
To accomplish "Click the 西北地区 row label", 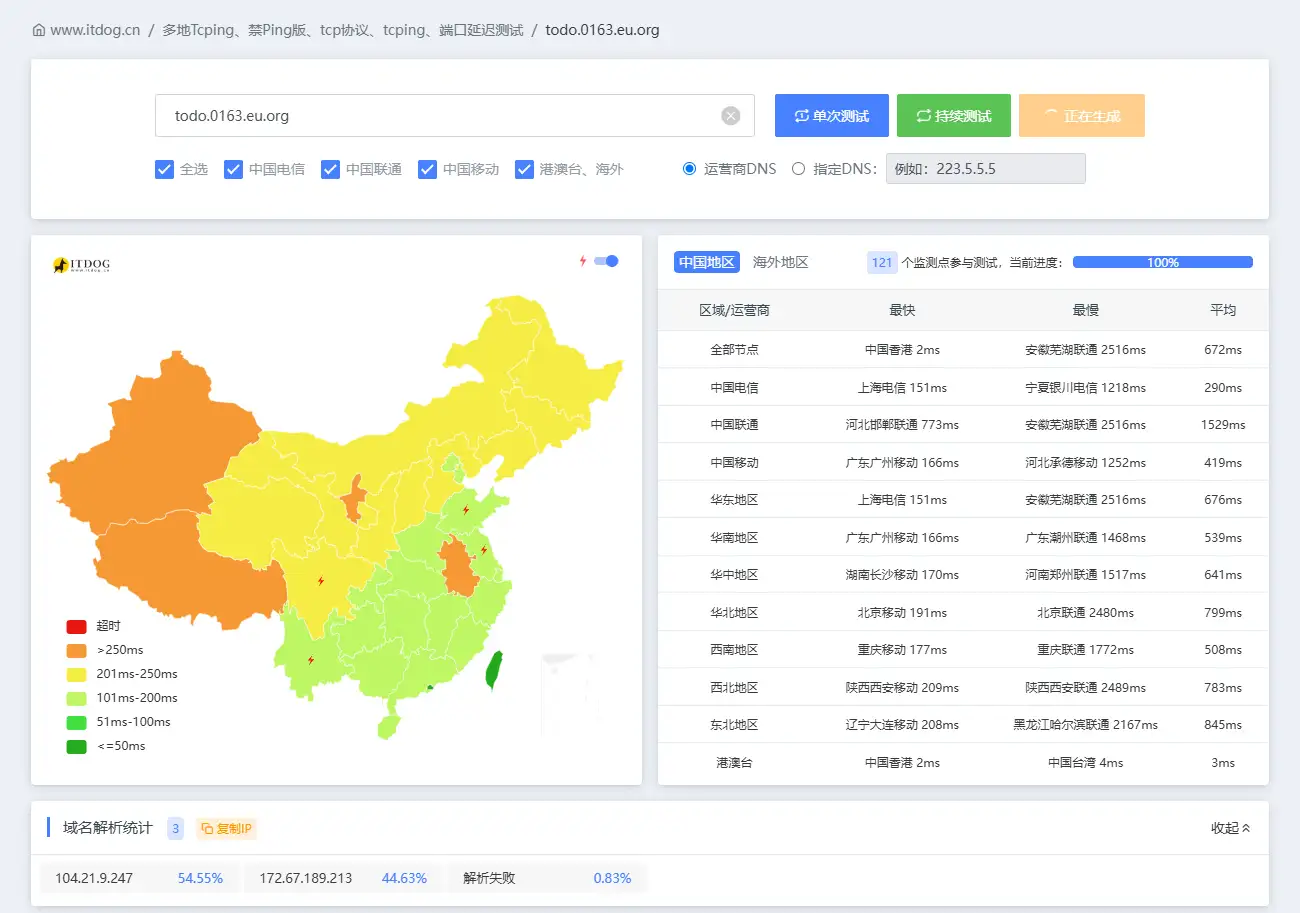I will coord(735,688).
